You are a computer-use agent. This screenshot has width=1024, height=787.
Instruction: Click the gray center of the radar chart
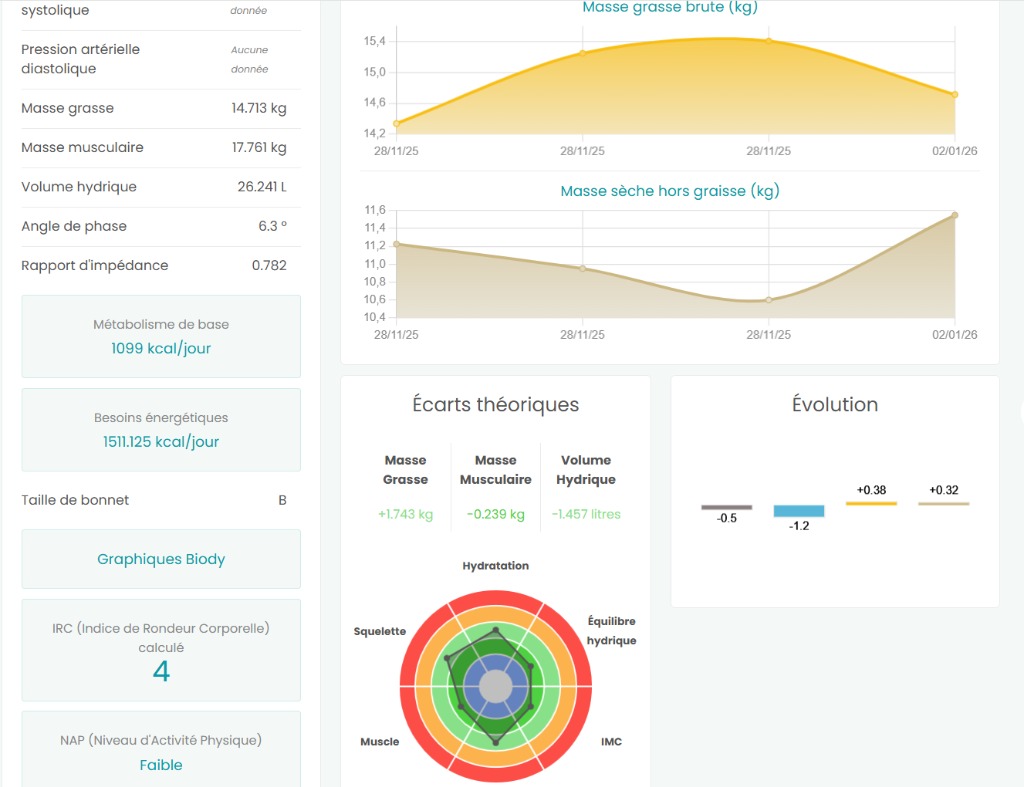point(495,687)
